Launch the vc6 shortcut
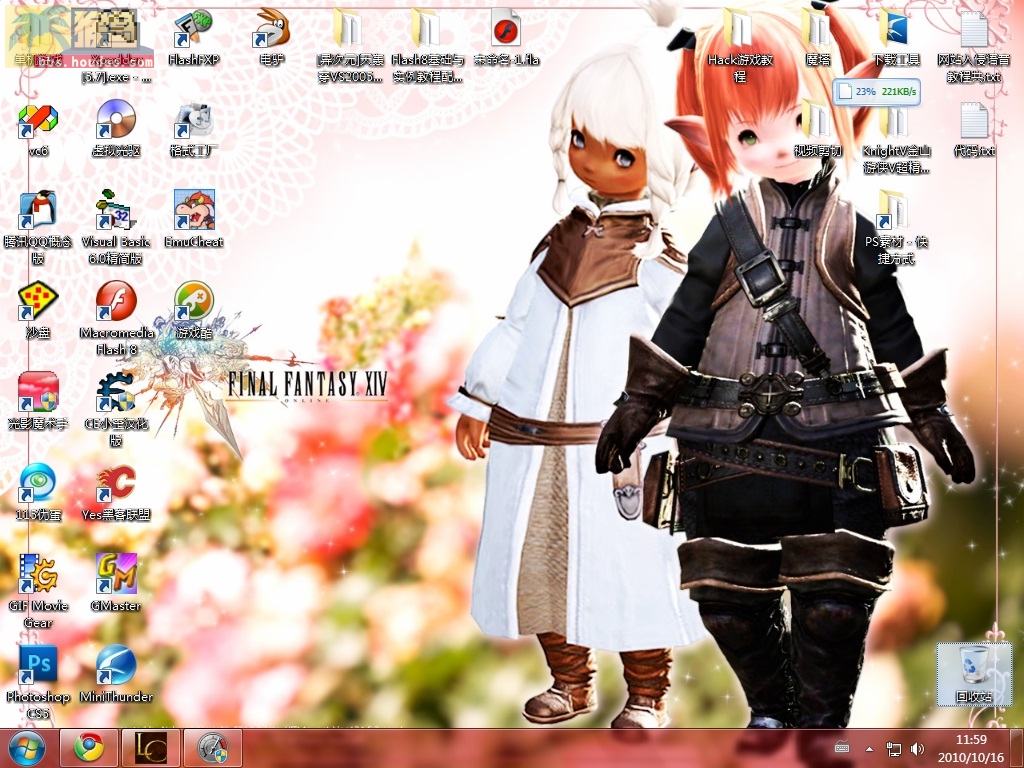This screenshot has height=768, width=1024. [38, 131]
